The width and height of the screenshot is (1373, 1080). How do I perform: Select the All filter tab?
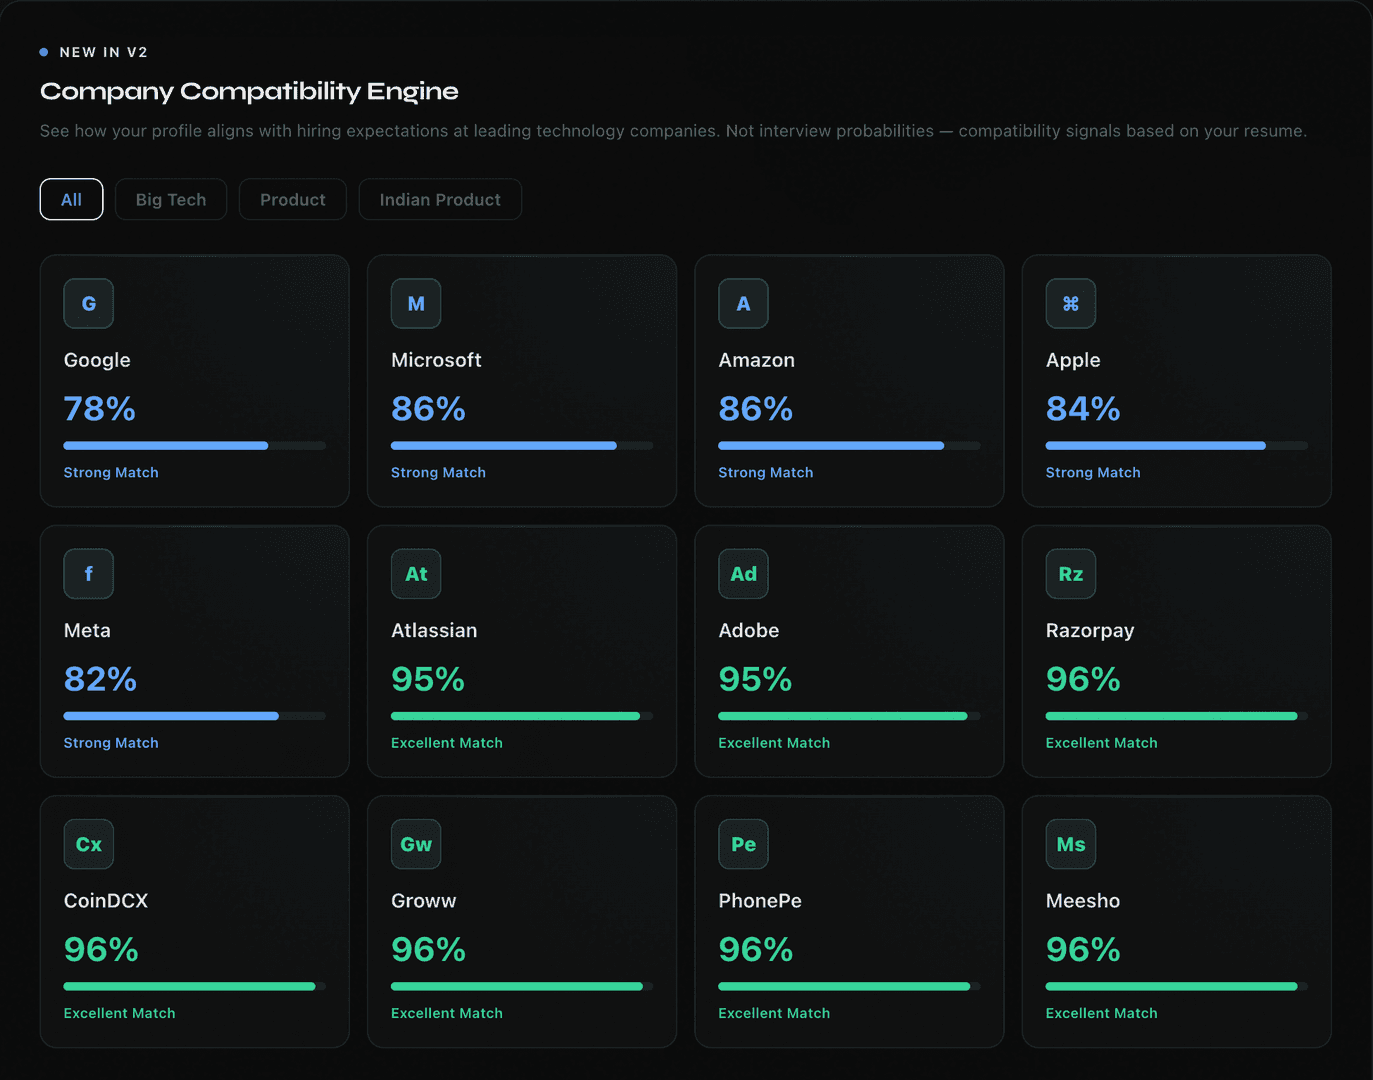tap(71, 199)
